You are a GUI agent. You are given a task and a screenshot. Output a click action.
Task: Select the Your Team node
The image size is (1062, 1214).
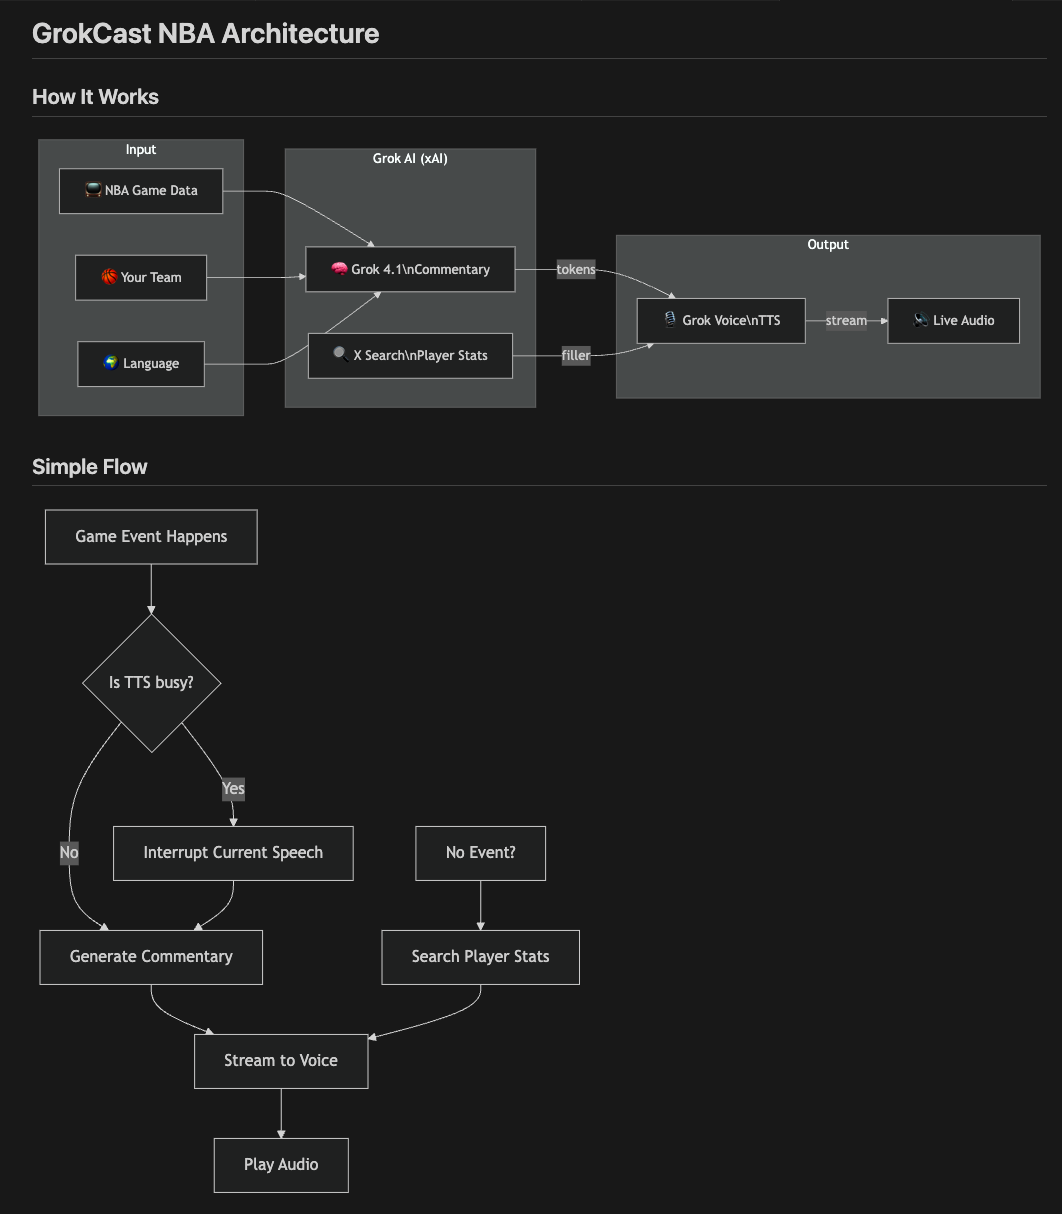tap(141, 277)
